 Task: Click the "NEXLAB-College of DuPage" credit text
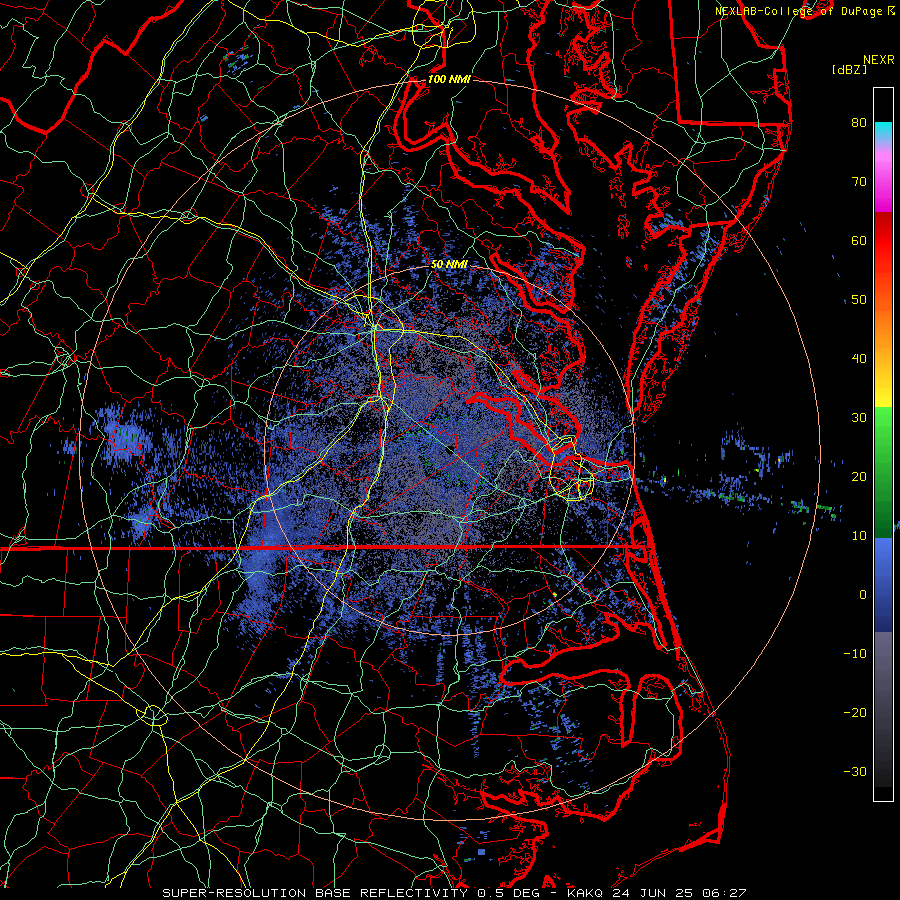pyautogui.click(x=798, y=11)
